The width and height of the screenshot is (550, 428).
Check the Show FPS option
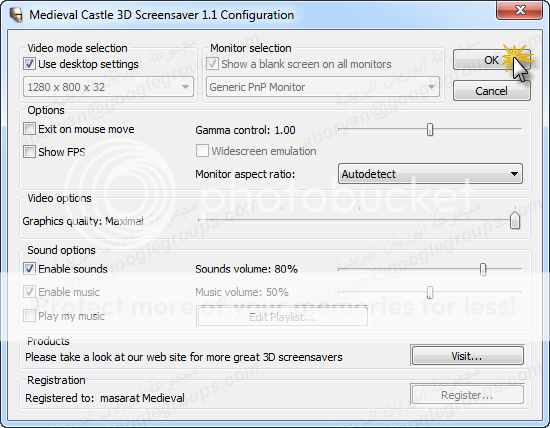pyautogui.click(x=29, y=152)
